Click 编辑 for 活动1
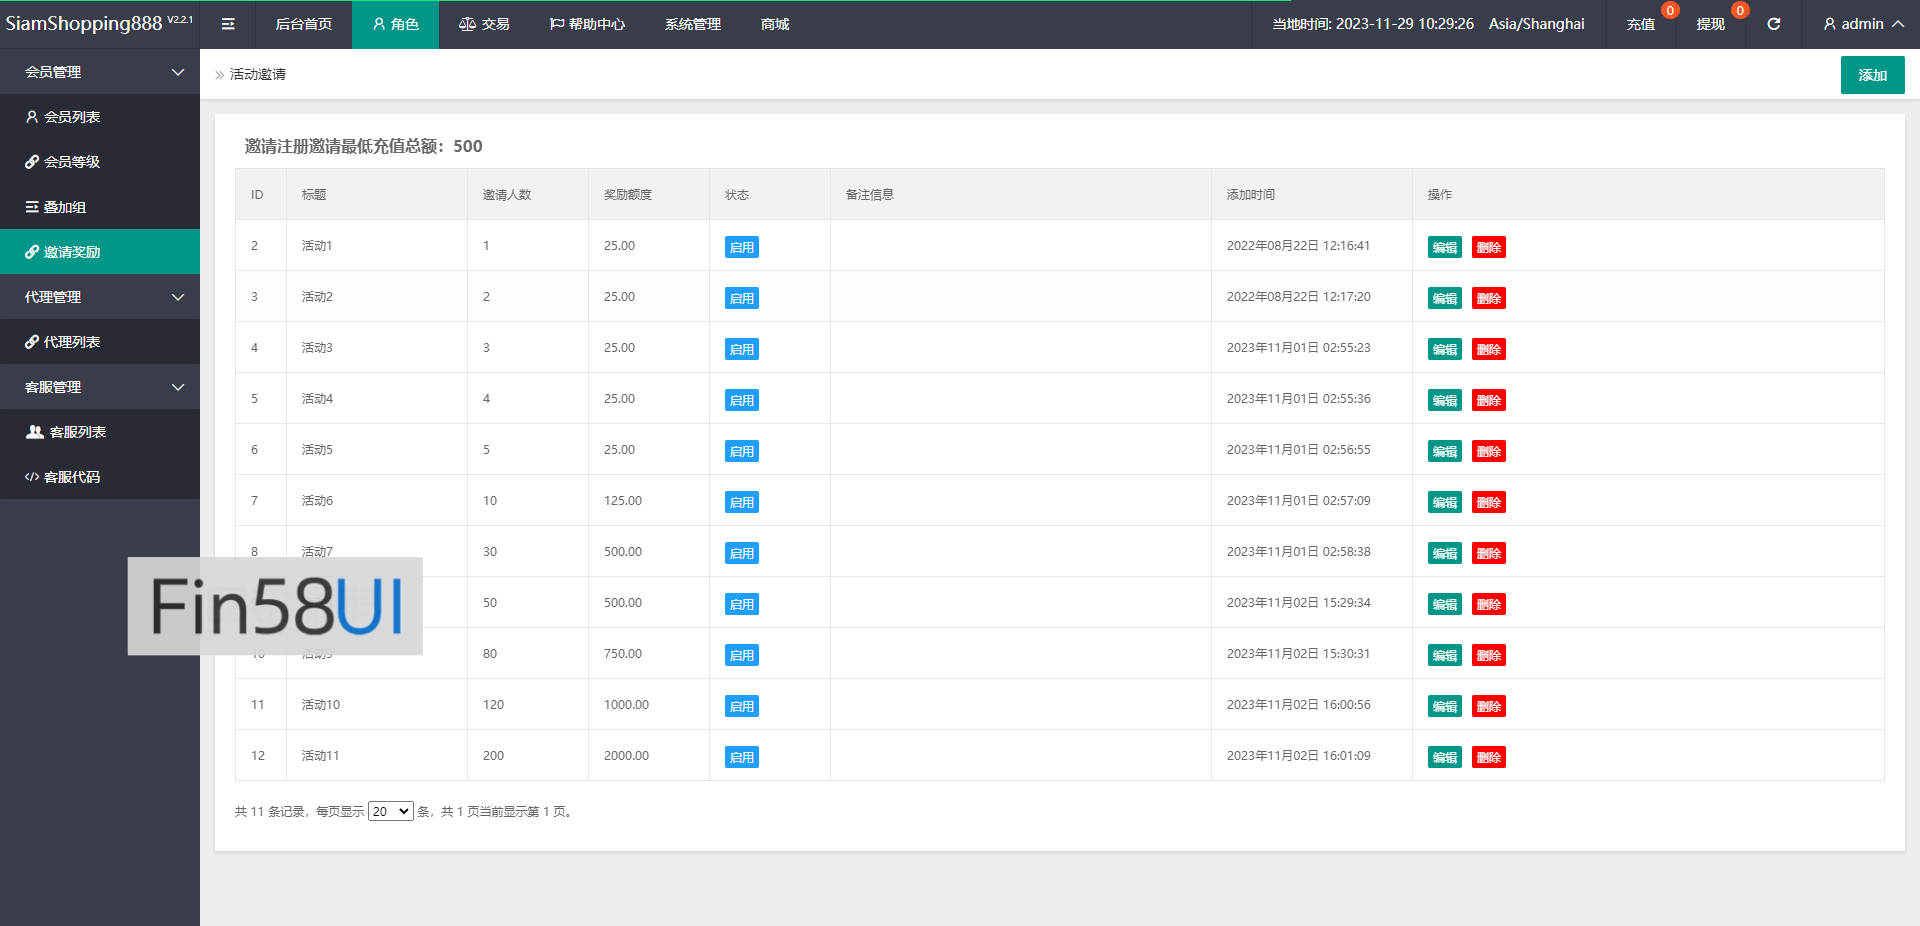This screenshot has width=1920, height=926. pos(1445,247)
